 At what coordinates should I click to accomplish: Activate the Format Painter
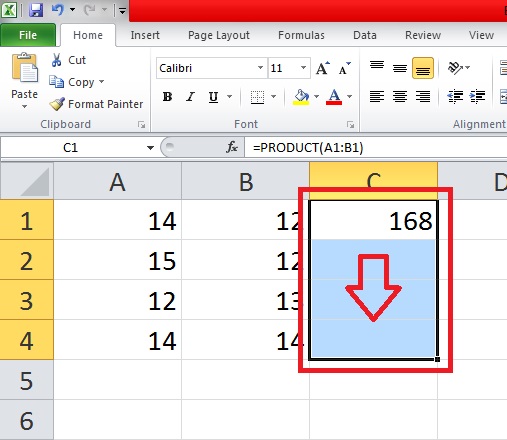(96, 104)
